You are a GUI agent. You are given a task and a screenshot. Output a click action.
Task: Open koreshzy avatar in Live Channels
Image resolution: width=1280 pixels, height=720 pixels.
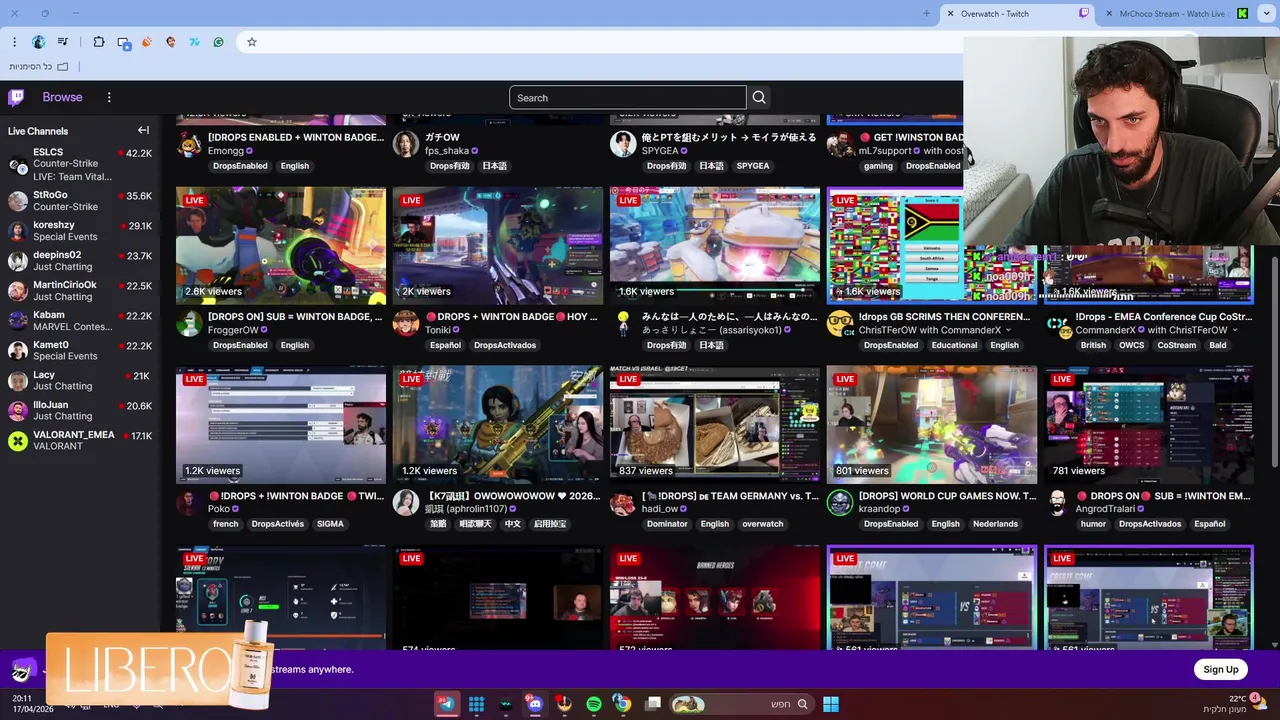pyautogui.click(x=18, y=231)
